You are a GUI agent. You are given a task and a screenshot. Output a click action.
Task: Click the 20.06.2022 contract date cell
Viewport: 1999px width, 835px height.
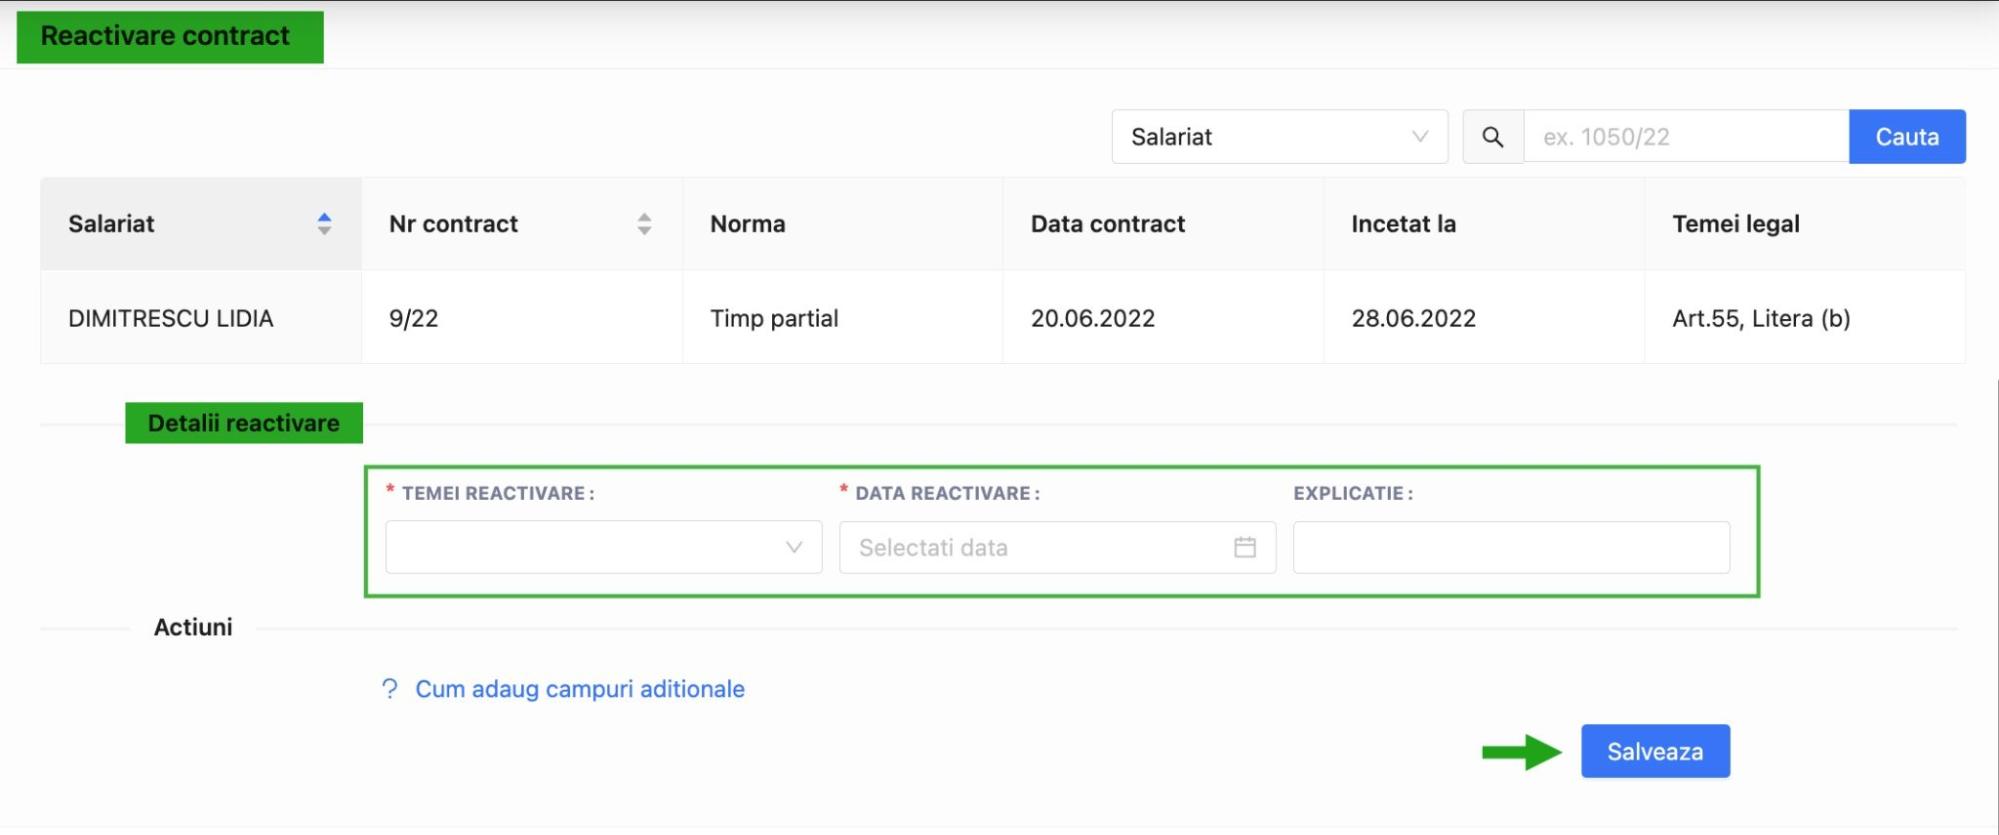1163,317
